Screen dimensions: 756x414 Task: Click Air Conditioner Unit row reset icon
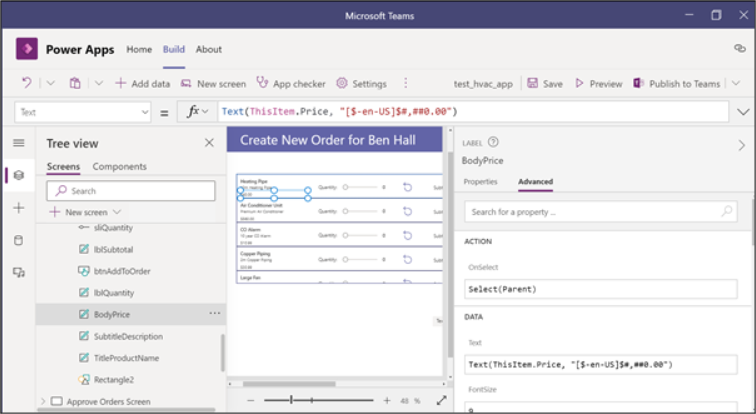tap(407, 211)
